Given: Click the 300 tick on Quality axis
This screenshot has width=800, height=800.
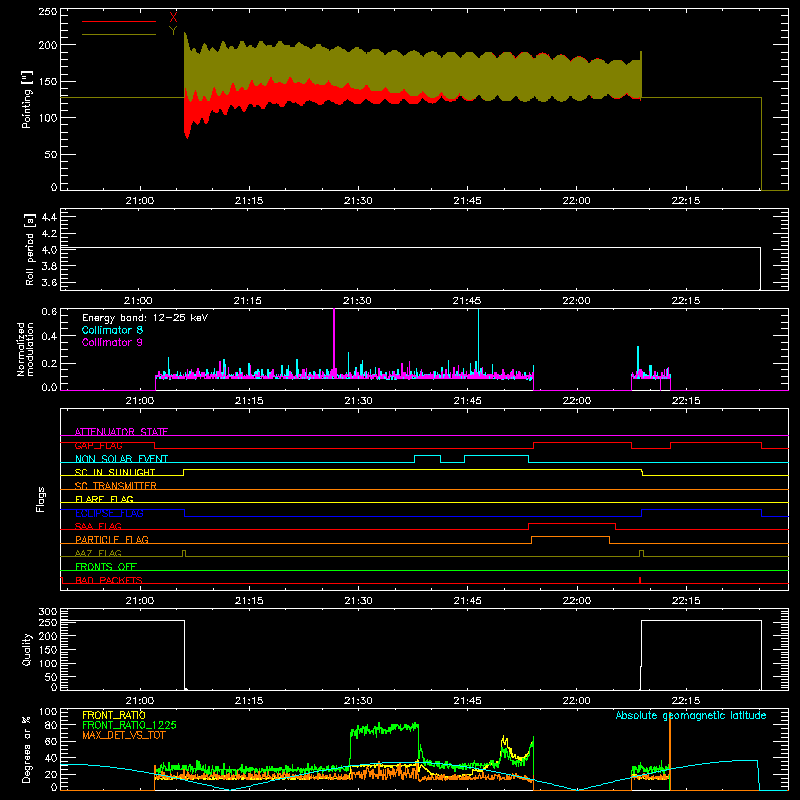Looking at the screenshot, I should click(48, 611).
